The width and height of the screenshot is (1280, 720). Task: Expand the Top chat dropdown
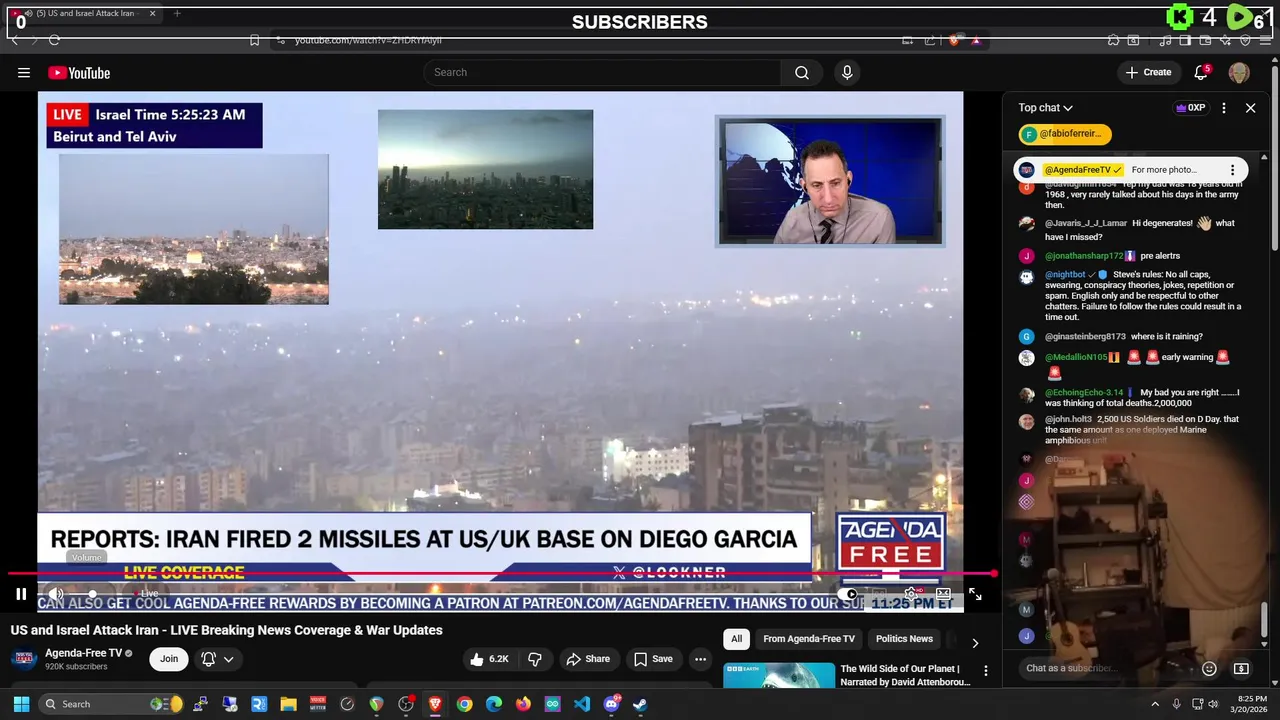1046,108
